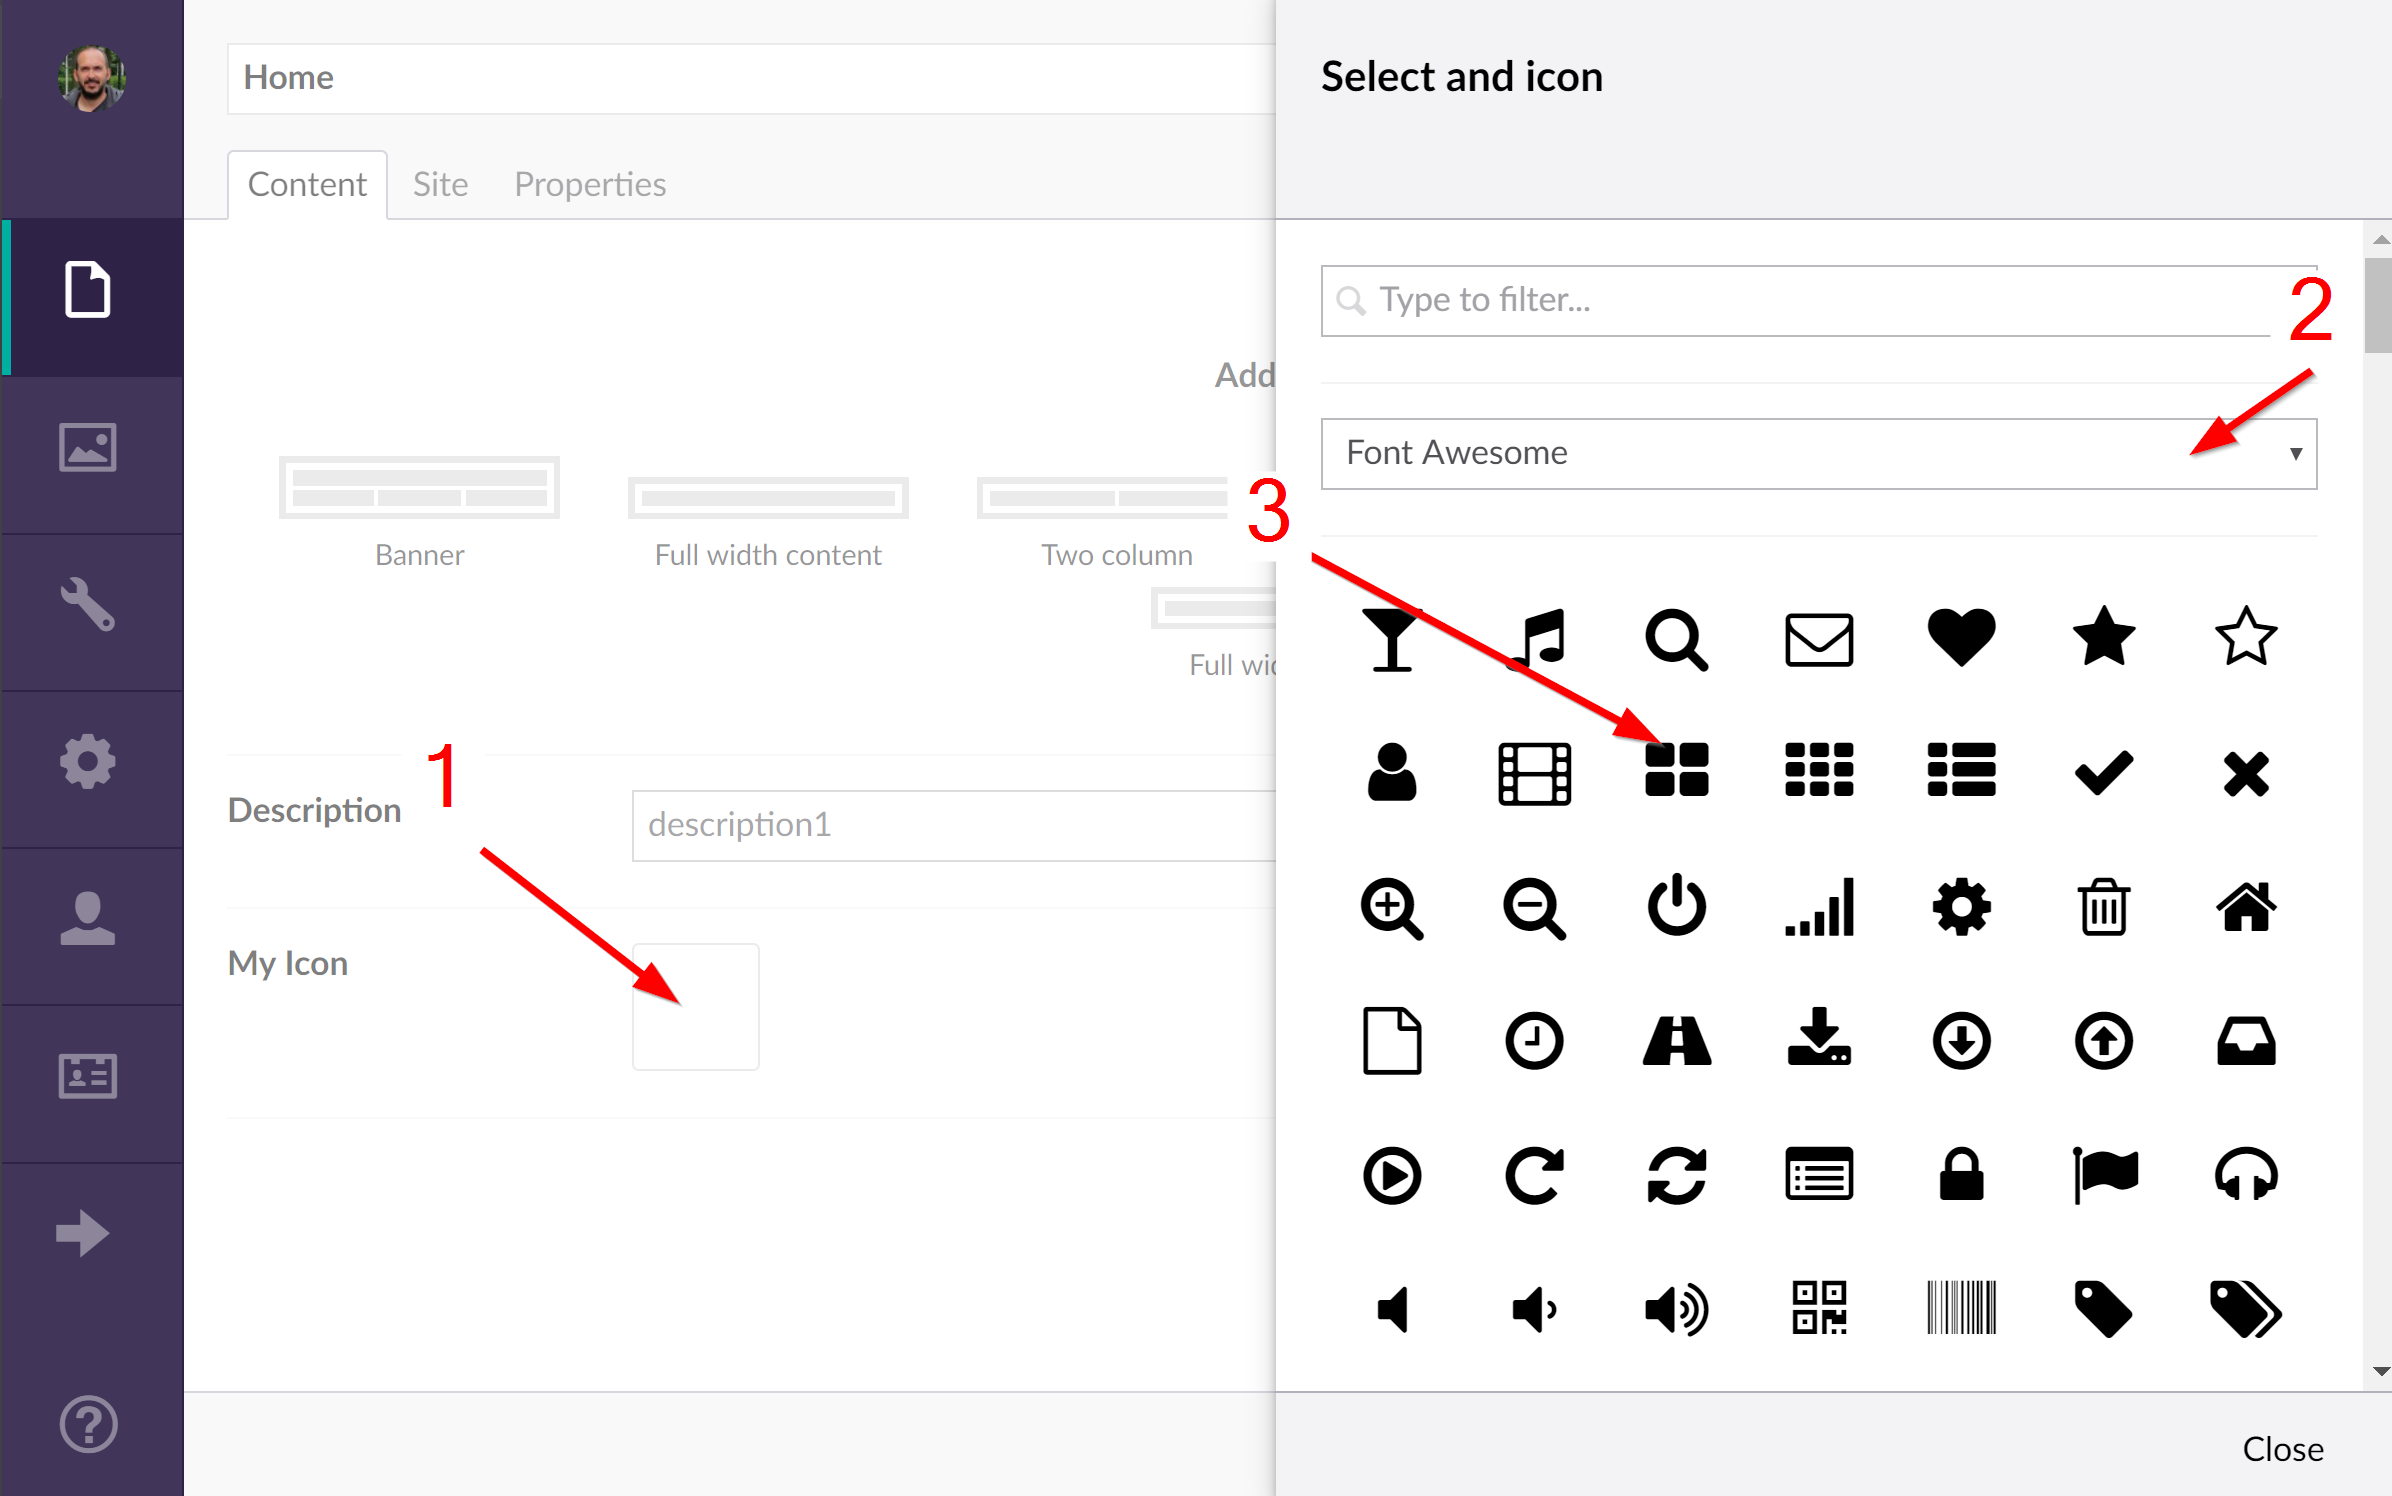This screenshot has width=2392, height=1496.
Task: Close the icon picker panel
Action: click(2283, 1448)
